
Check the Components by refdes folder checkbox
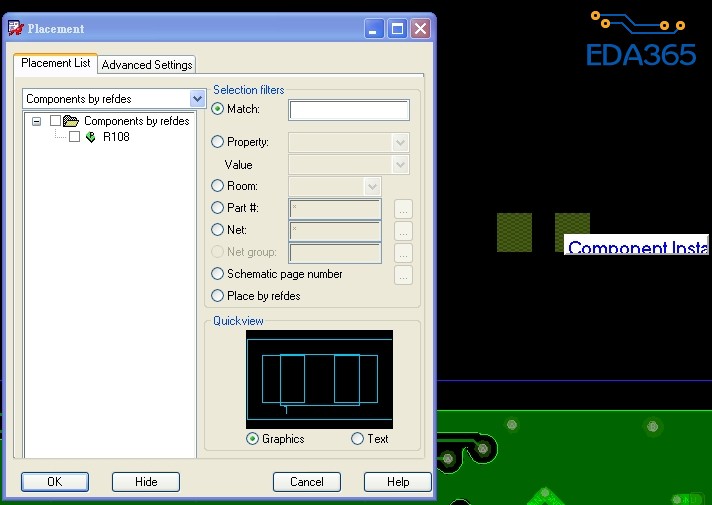55,121
